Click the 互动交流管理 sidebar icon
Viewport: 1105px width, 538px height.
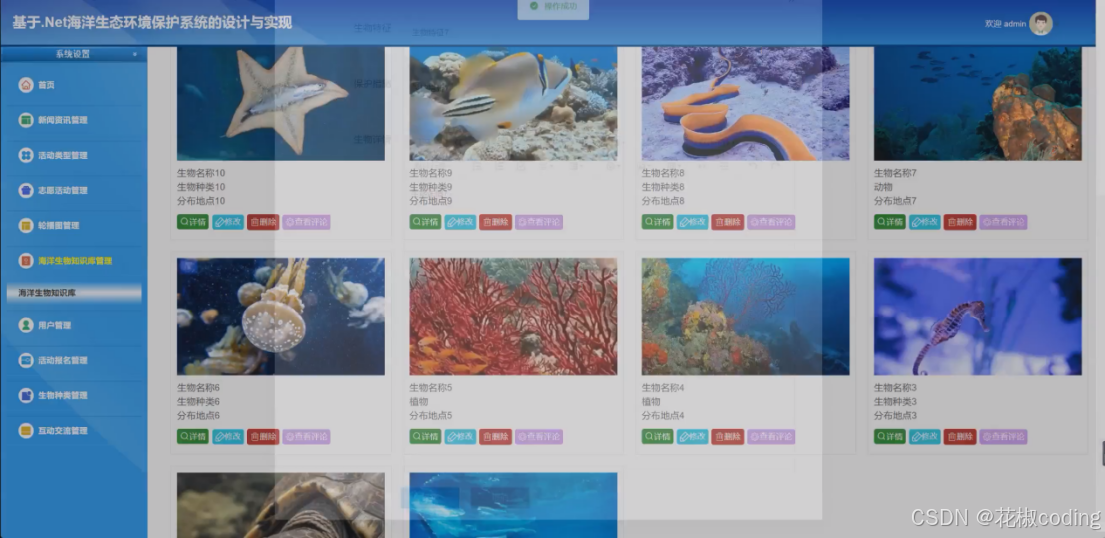[26, 431]
